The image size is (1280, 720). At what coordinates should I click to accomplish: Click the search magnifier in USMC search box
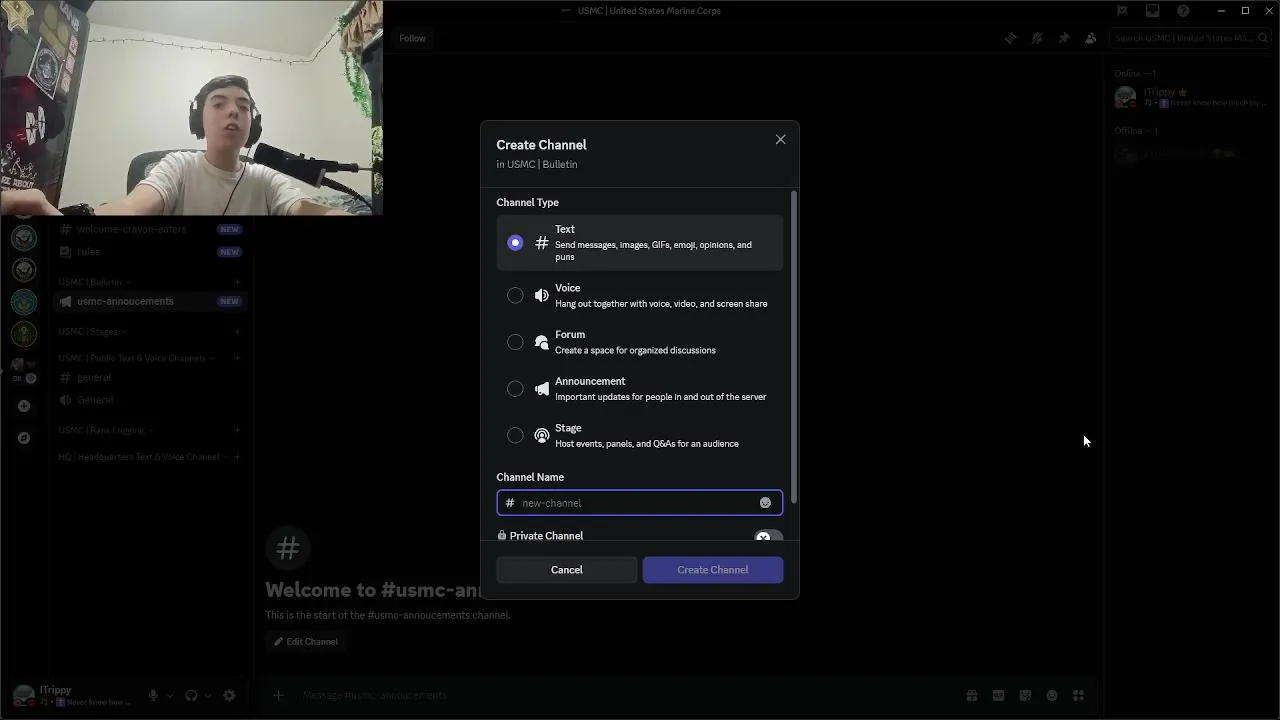click(x=1261, y=38)
